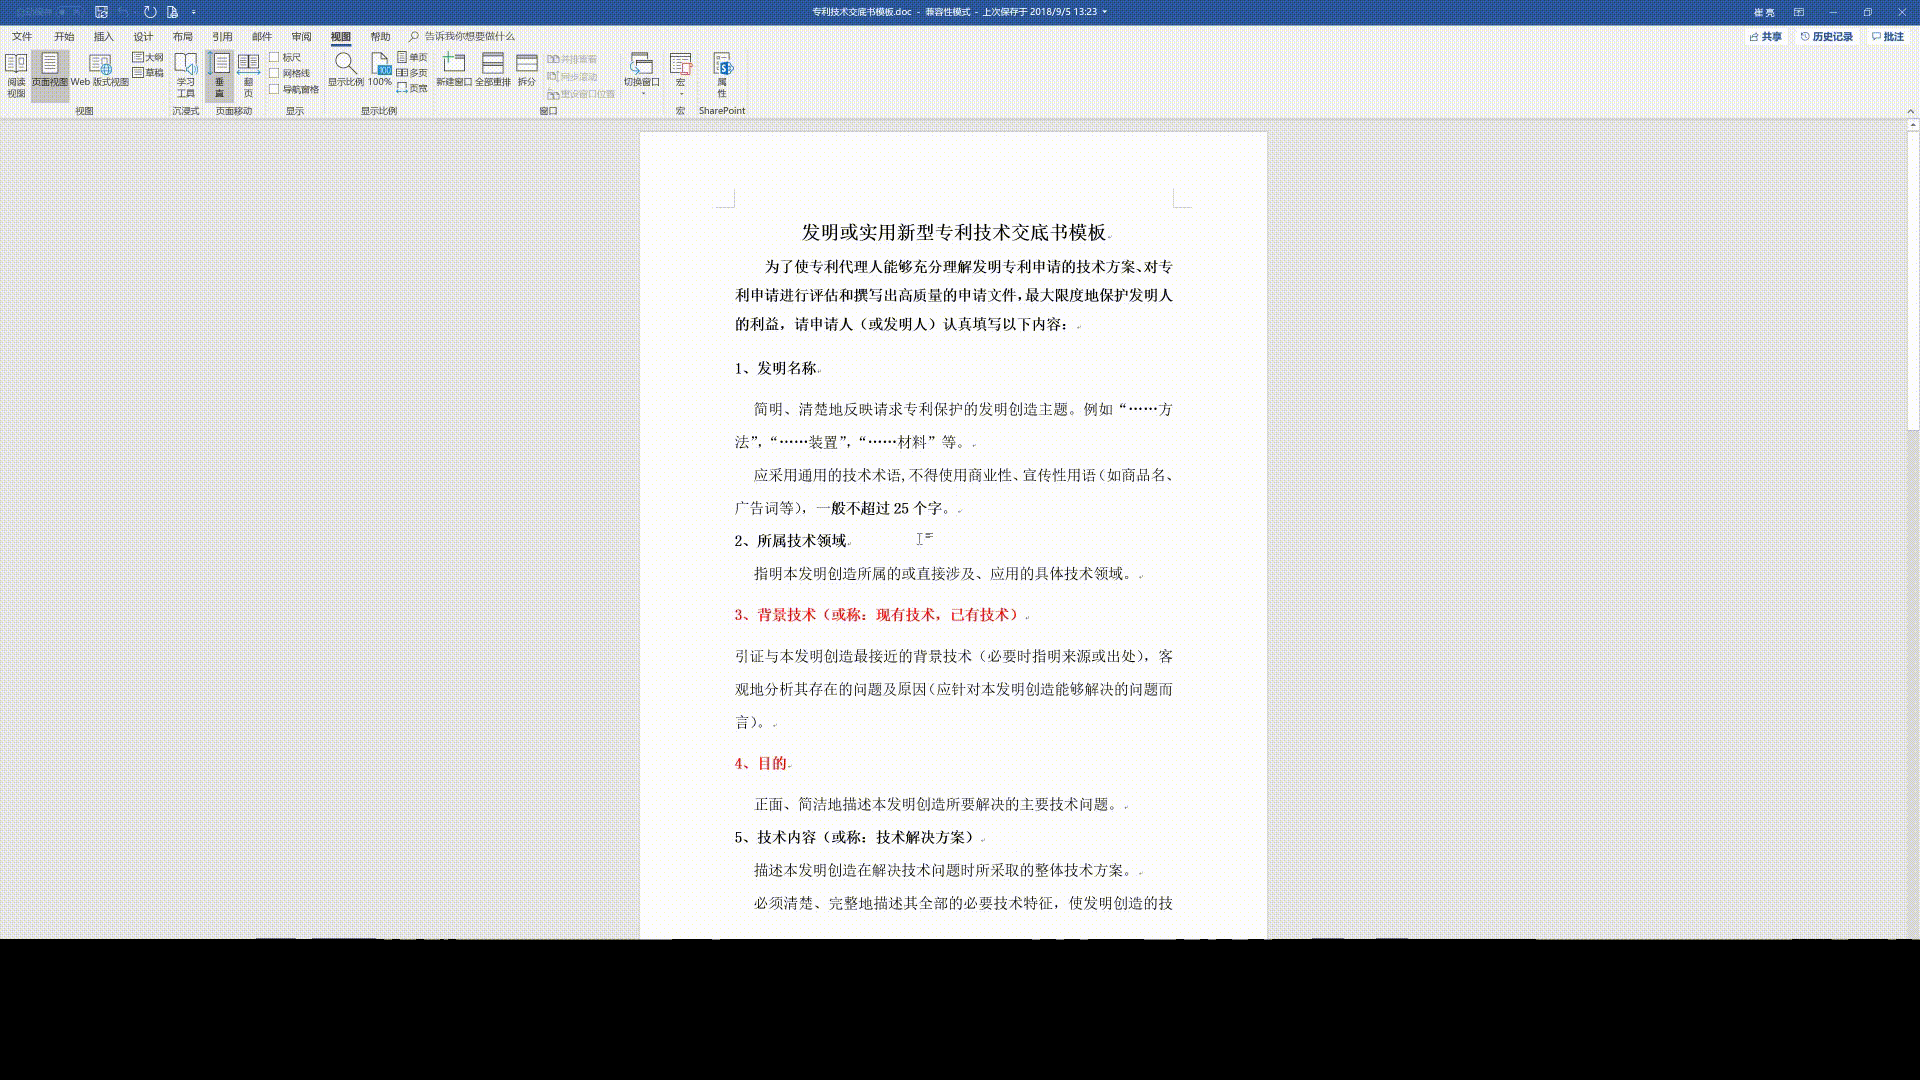Collapse the ribbon with the chevron
1920x1080 pixels.
coord(1910,111)
